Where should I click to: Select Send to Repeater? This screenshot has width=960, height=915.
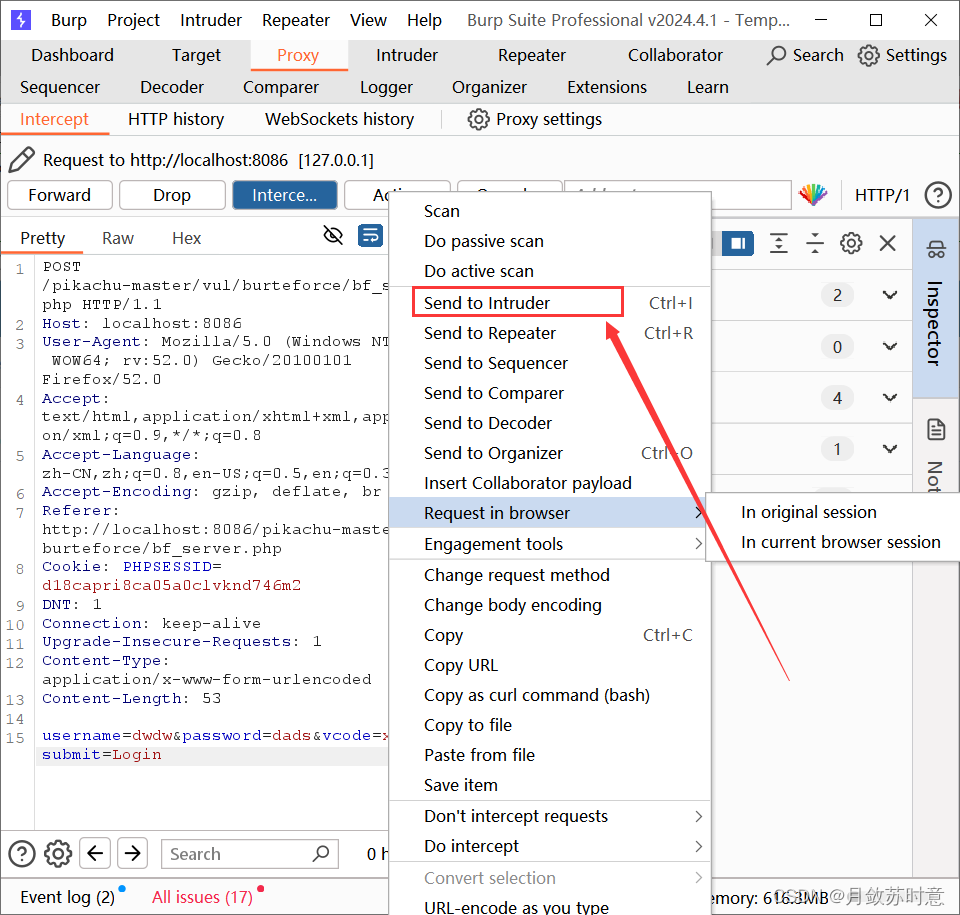[x=550, y=333]
